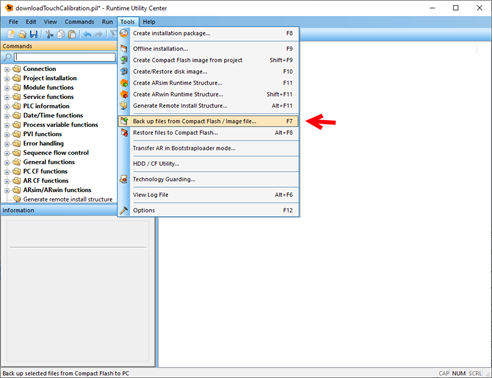Click the Open folder toolbar icon
492x378 pixels.
tap(22, 34)
